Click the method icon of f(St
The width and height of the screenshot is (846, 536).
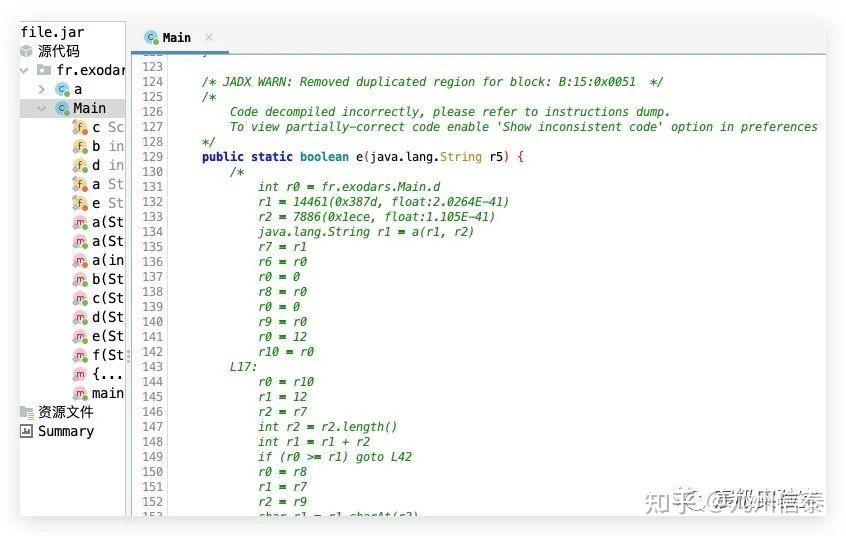80,356
